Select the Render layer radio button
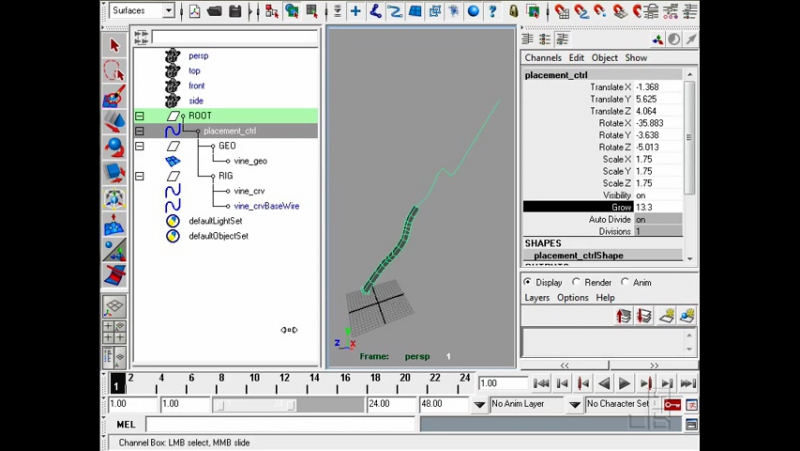 576,282
